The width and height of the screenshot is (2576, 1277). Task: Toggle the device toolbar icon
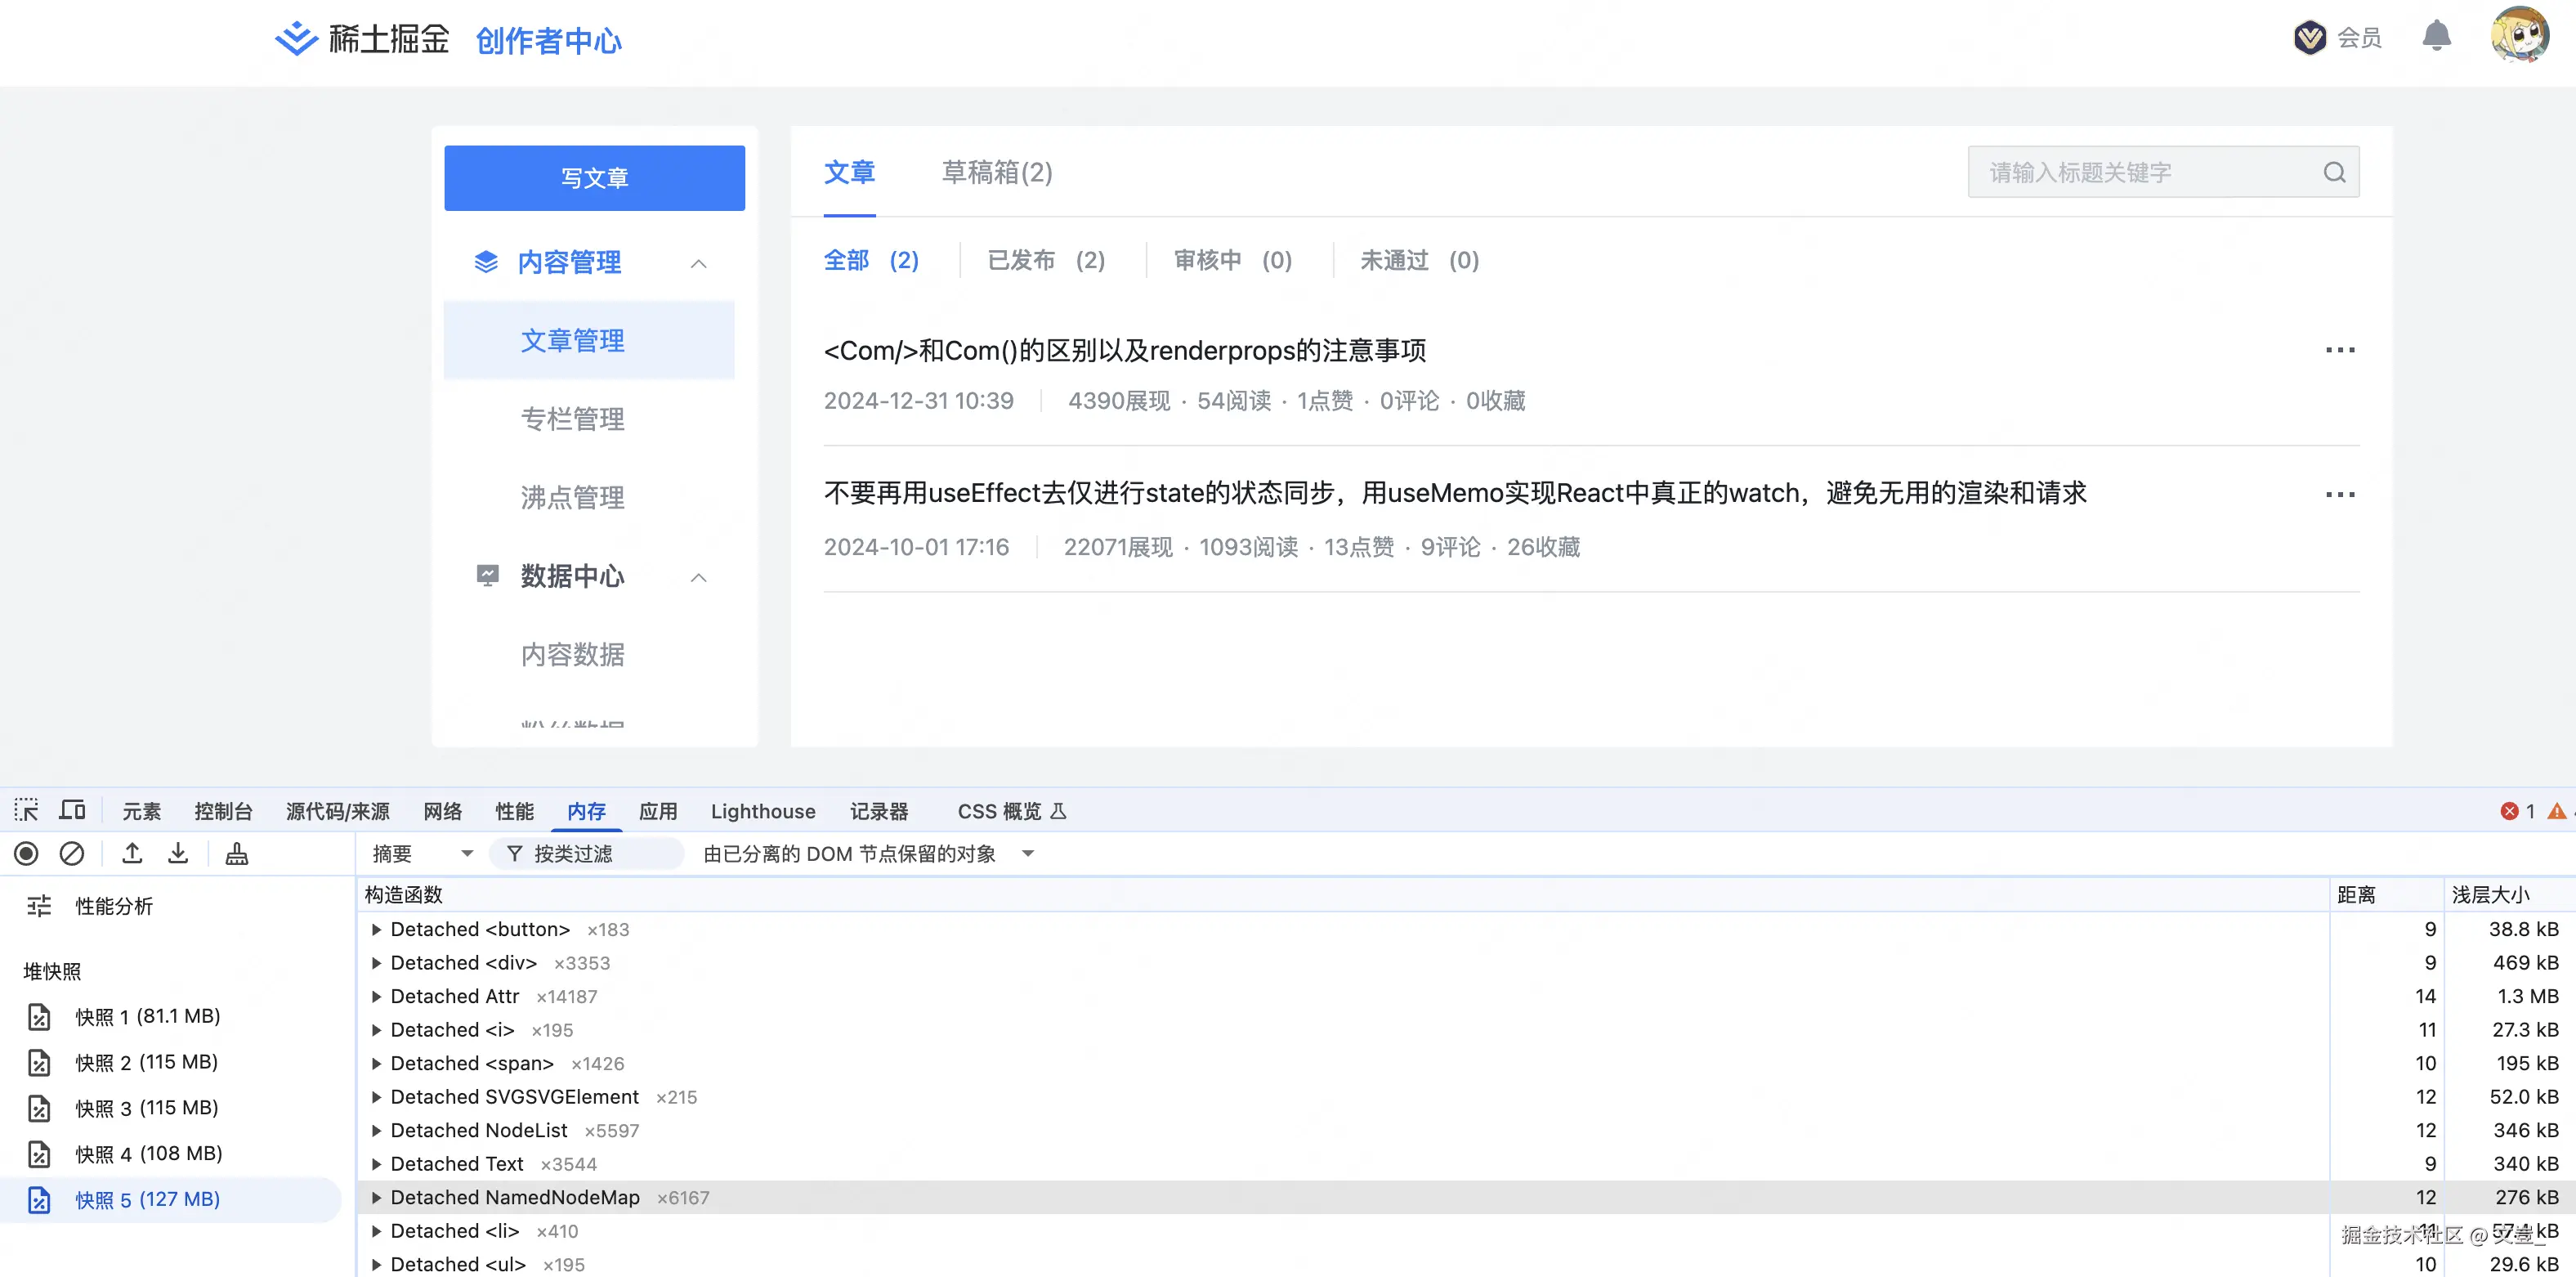click(73, 810)
